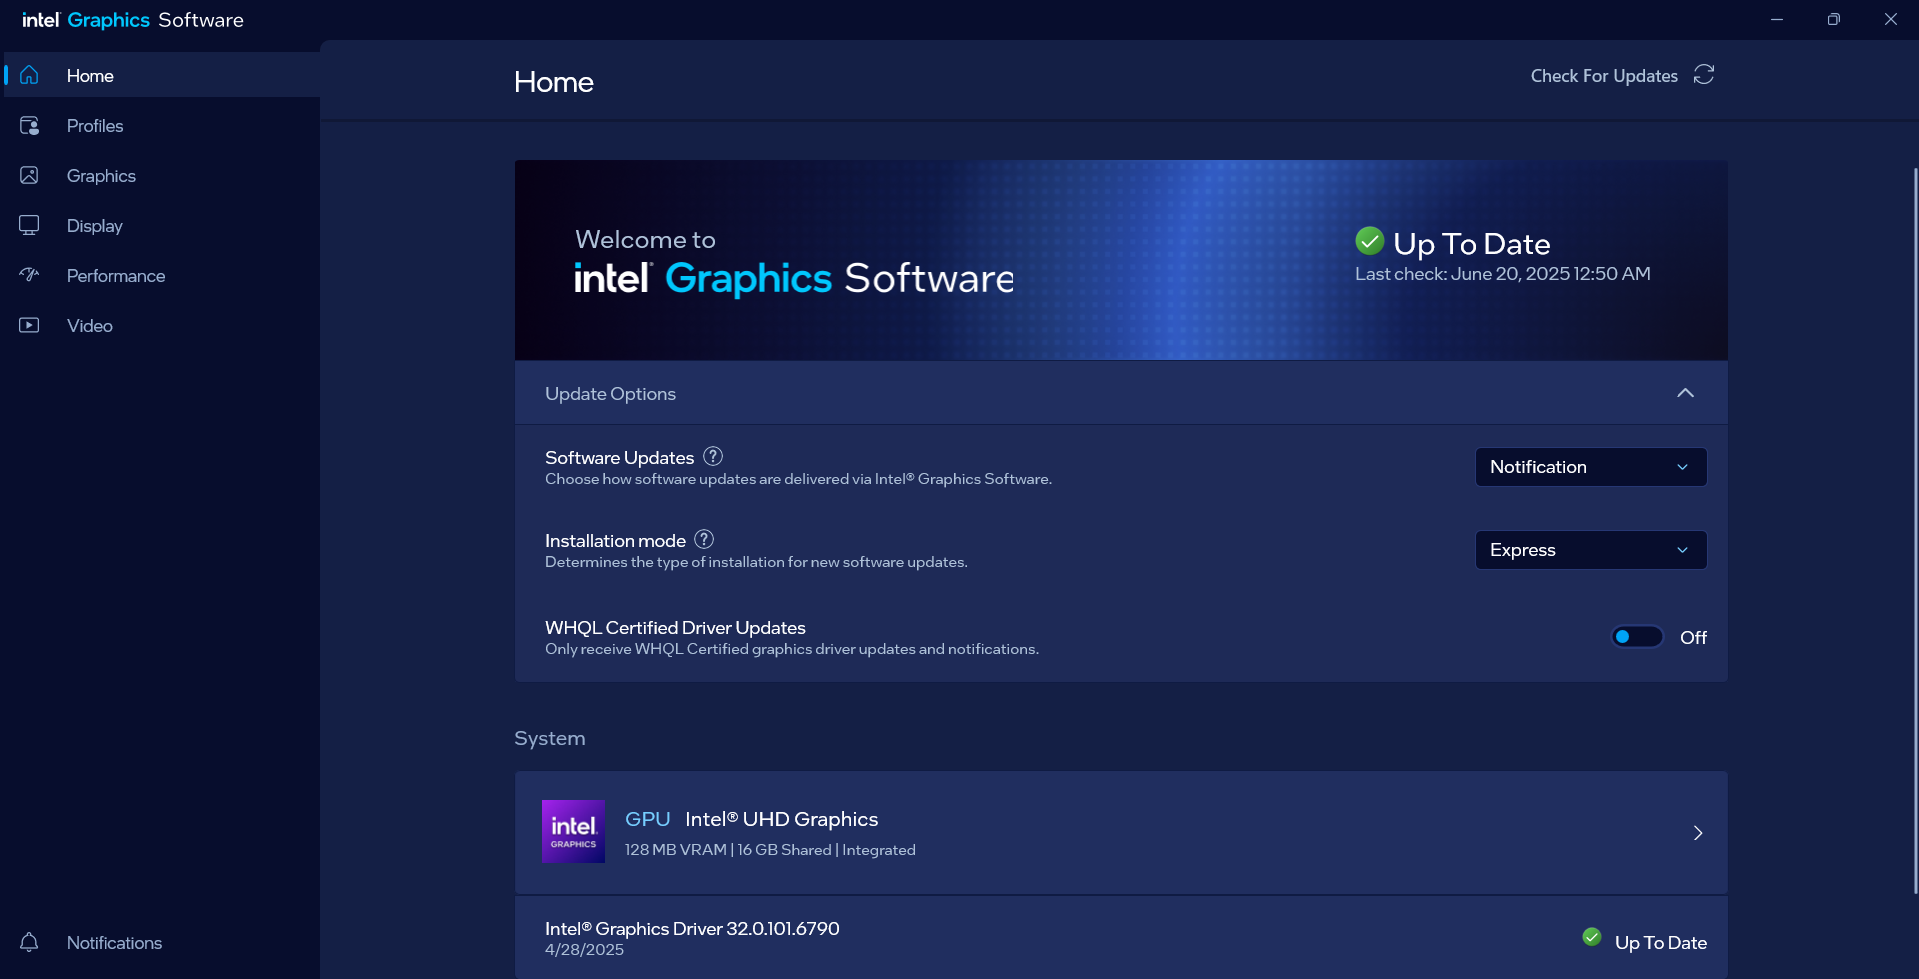Screen dimensions: 1919x979
Task: Click the Performance gauge icon
Action: [29, 275]
